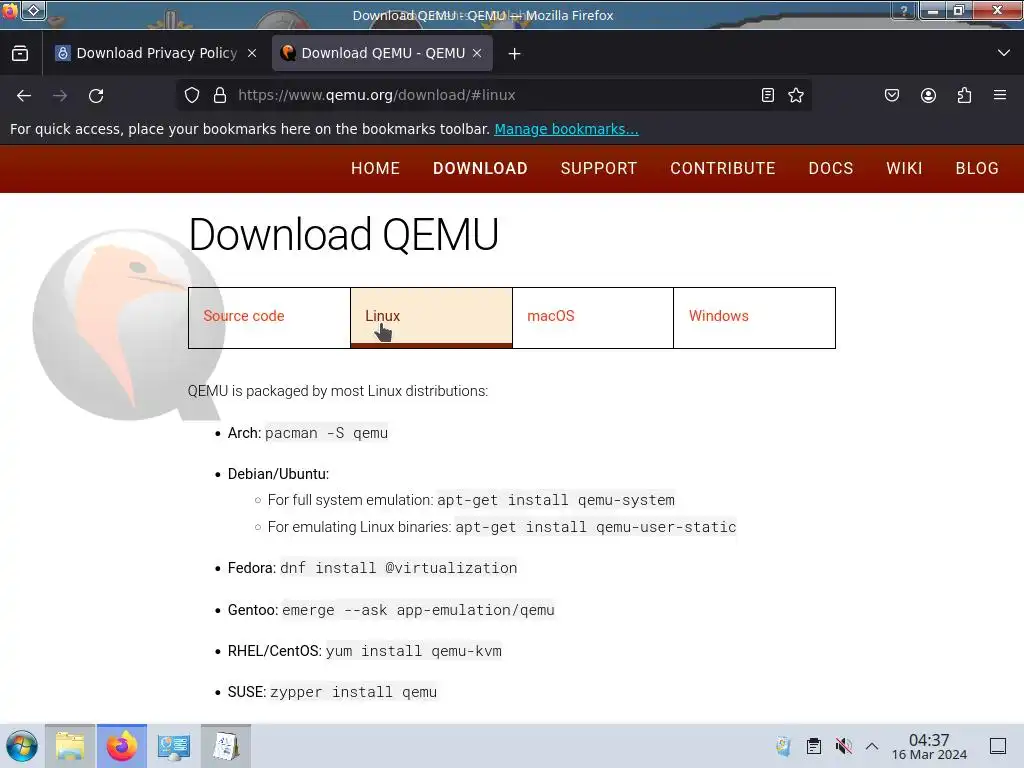This screenshot has width=1024, height=768.
Task: Open DOWNLOAD in site navigation
Action: click(480, 168)
